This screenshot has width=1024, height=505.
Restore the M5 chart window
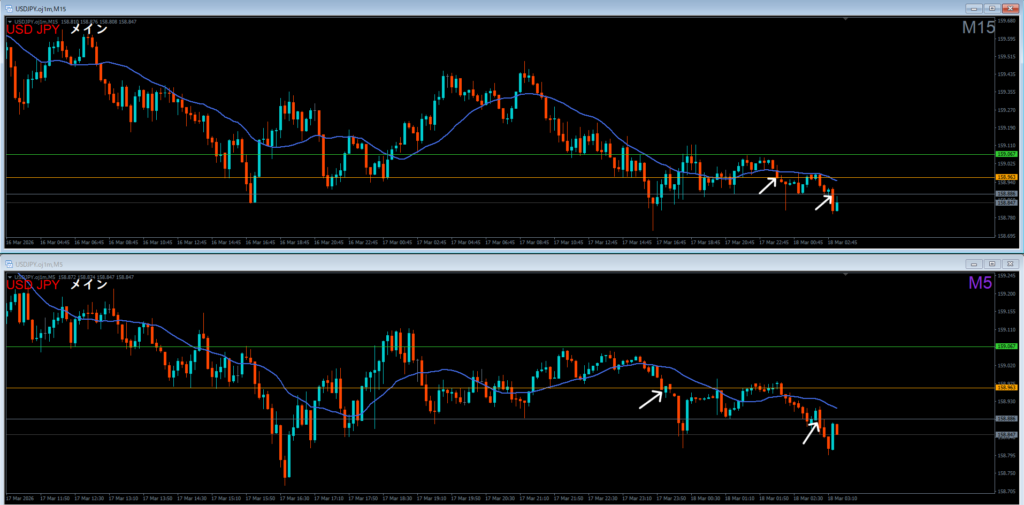click(991, 264)
